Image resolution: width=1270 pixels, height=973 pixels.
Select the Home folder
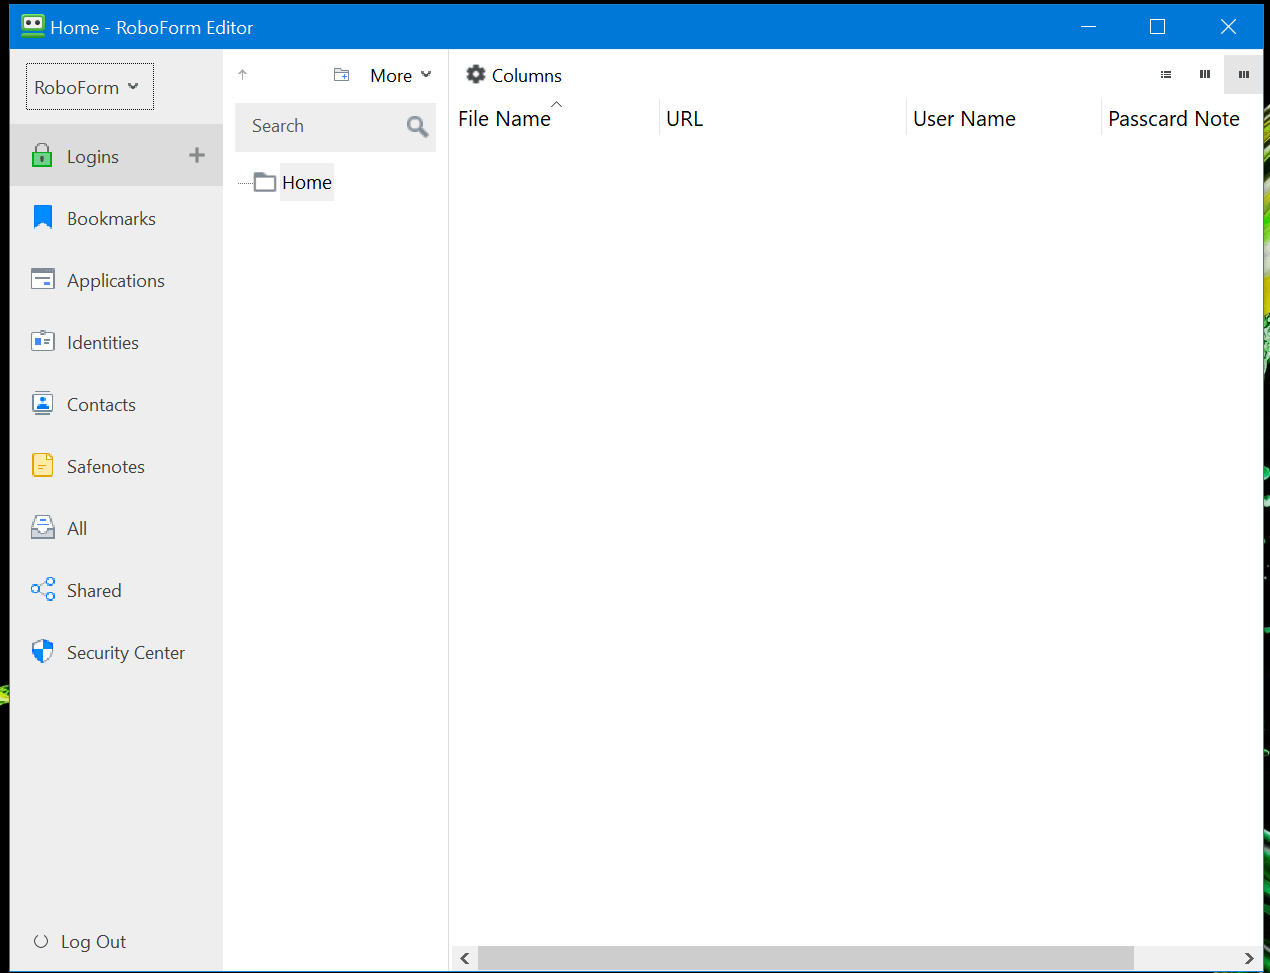(307, 182)
